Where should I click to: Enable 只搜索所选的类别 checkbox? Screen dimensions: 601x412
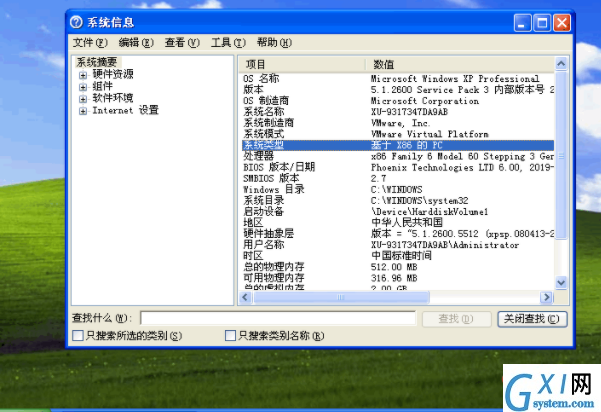pos(78,336)
